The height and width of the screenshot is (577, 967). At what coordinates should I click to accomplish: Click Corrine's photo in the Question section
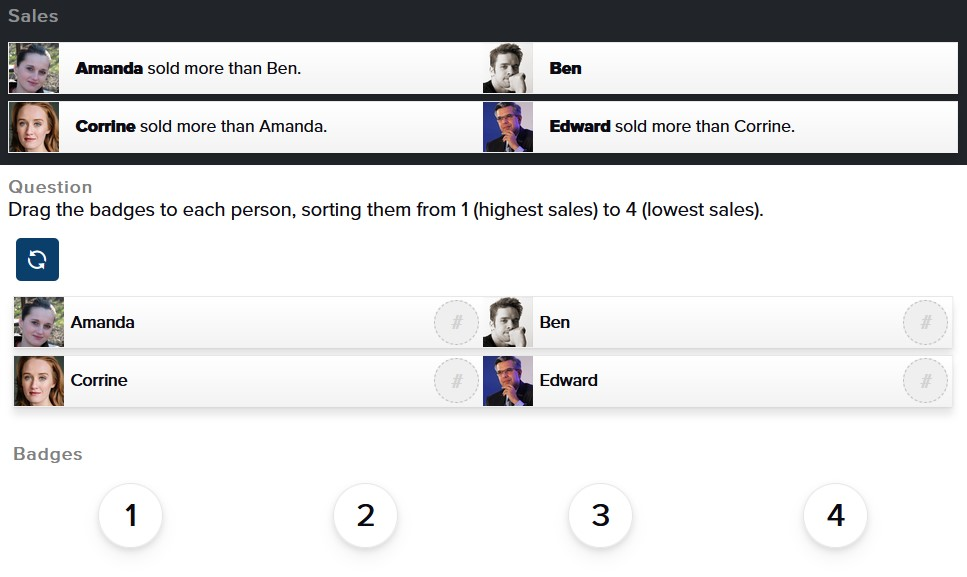[38, 380]
